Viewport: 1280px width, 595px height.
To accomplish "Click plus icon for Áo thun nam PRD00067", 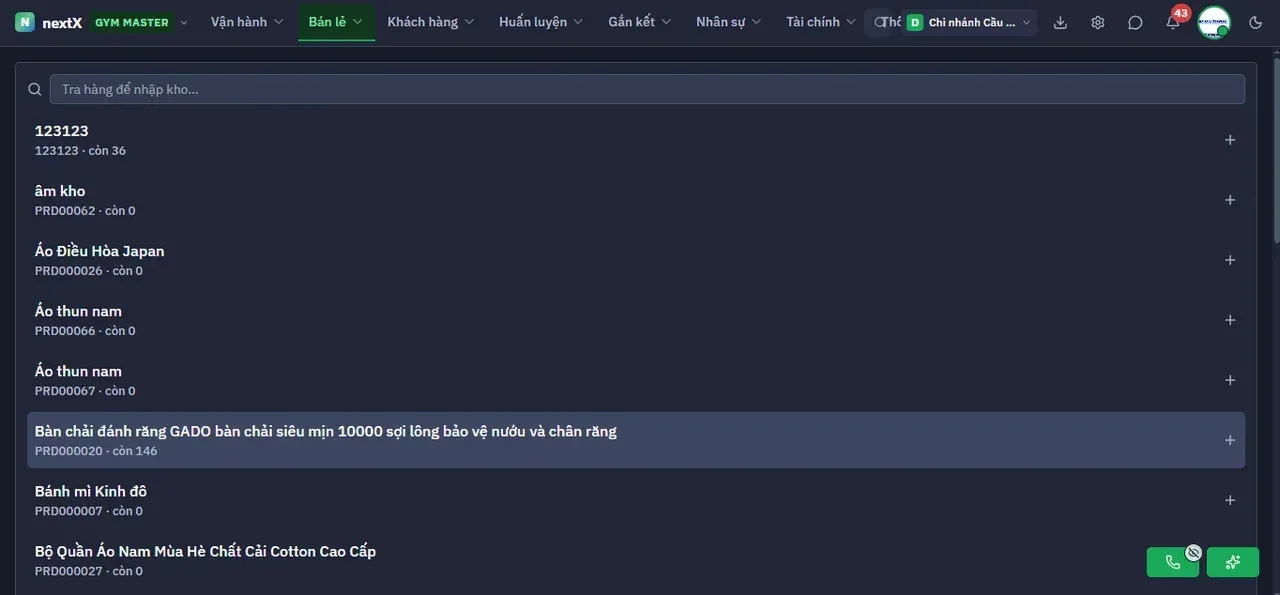I will tap(1230, 380).
